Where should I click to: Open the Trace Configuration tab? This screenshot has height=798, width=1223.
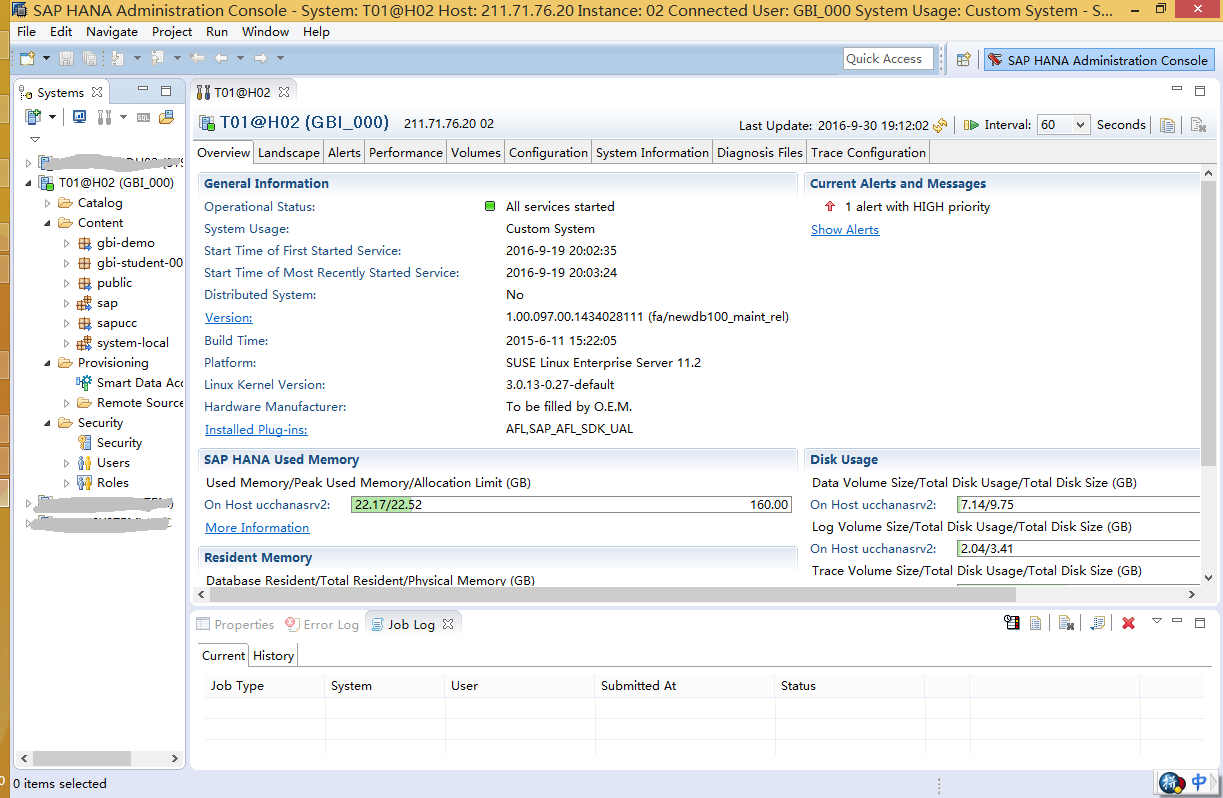pos(868,153)
